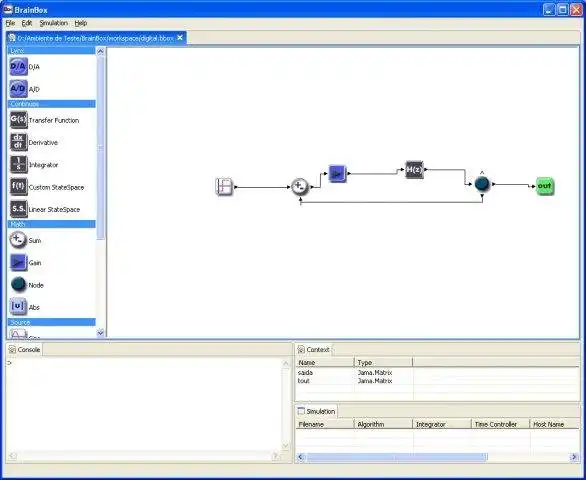
Task: Click Simulation table scroll right arrow
Action: coord(574,457)
